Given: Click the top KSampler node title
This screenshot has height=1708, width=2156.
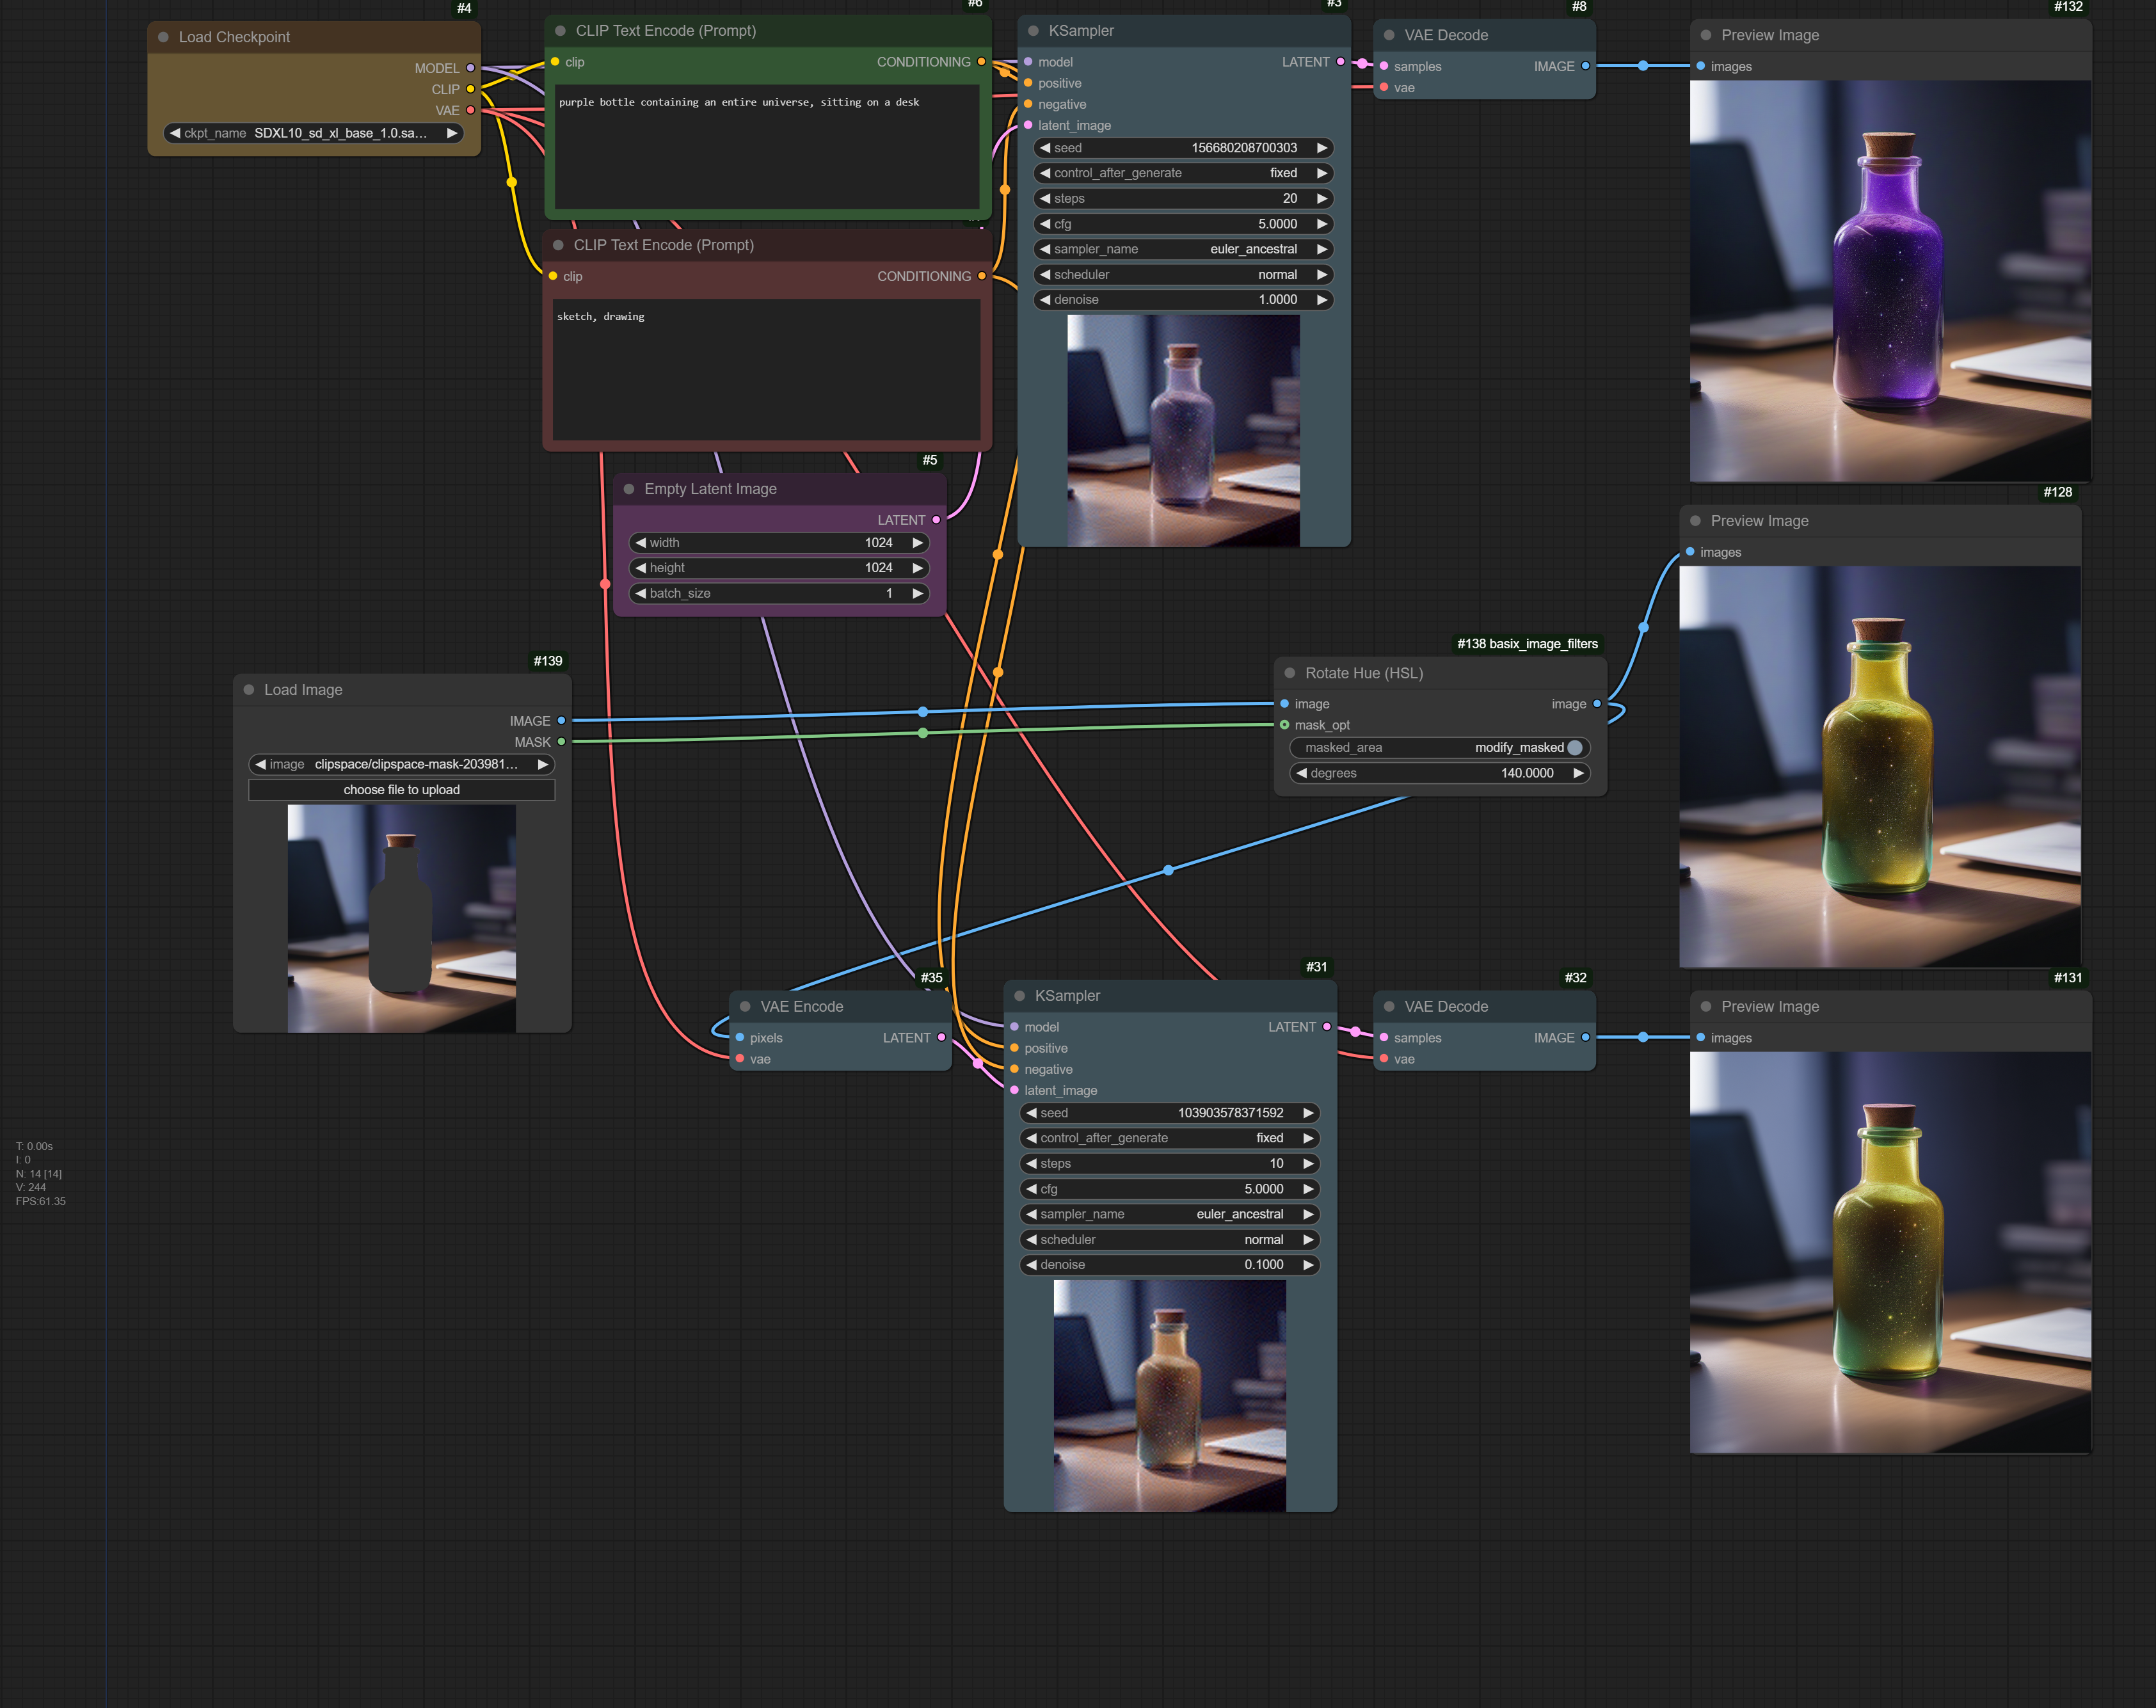Looking at the screenshot, I should pos(1081,31).
